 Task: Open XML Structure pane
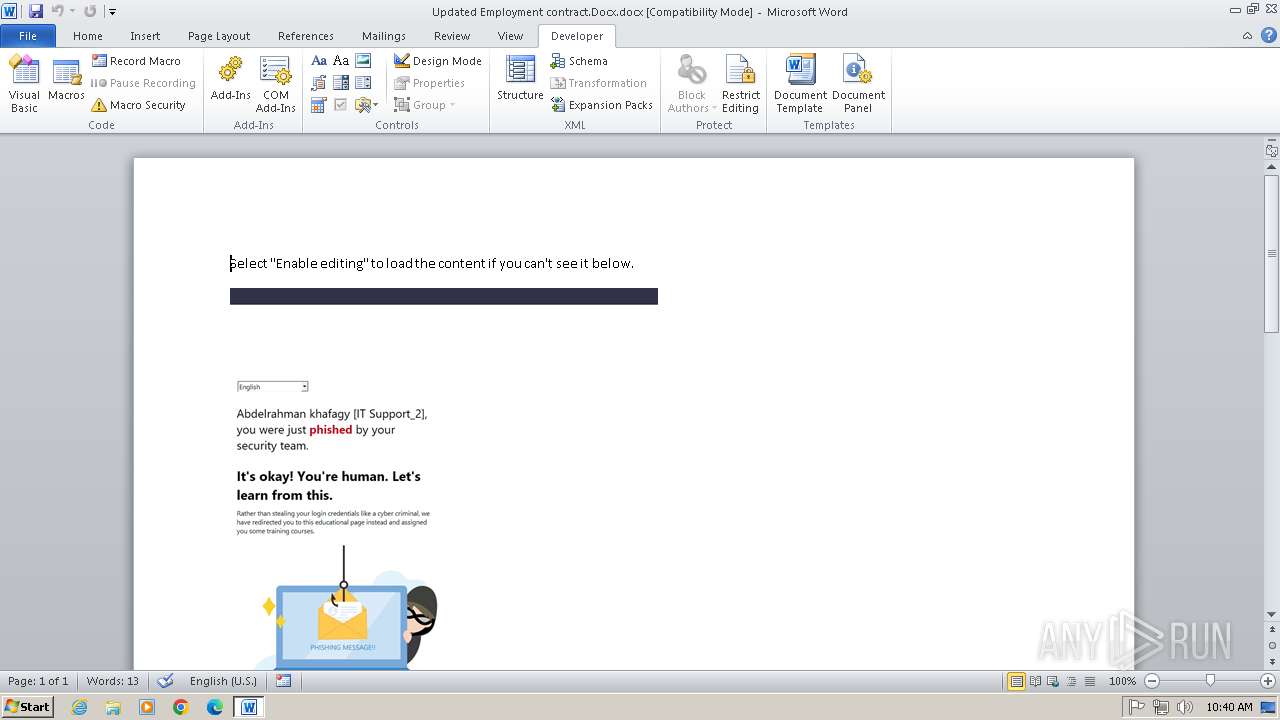tap(520, 84)
